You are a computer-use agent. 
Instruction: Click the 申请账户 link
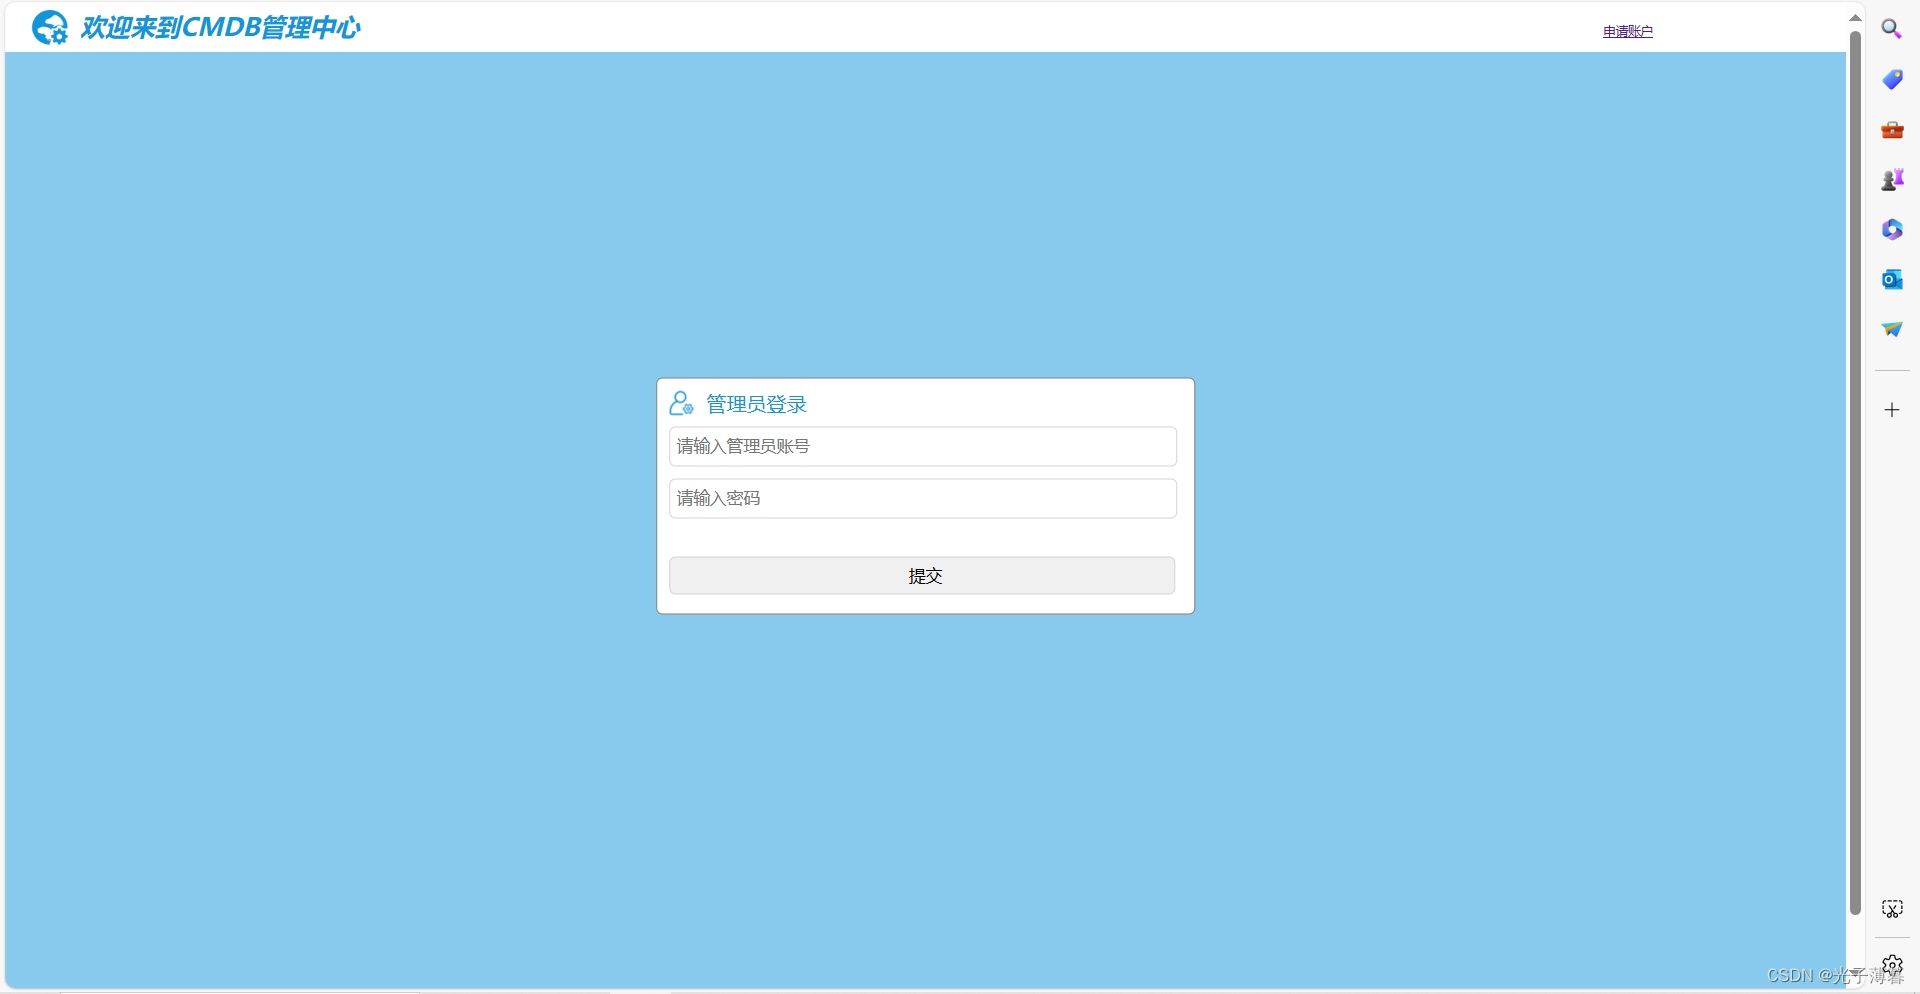[x=1627, y=31]
